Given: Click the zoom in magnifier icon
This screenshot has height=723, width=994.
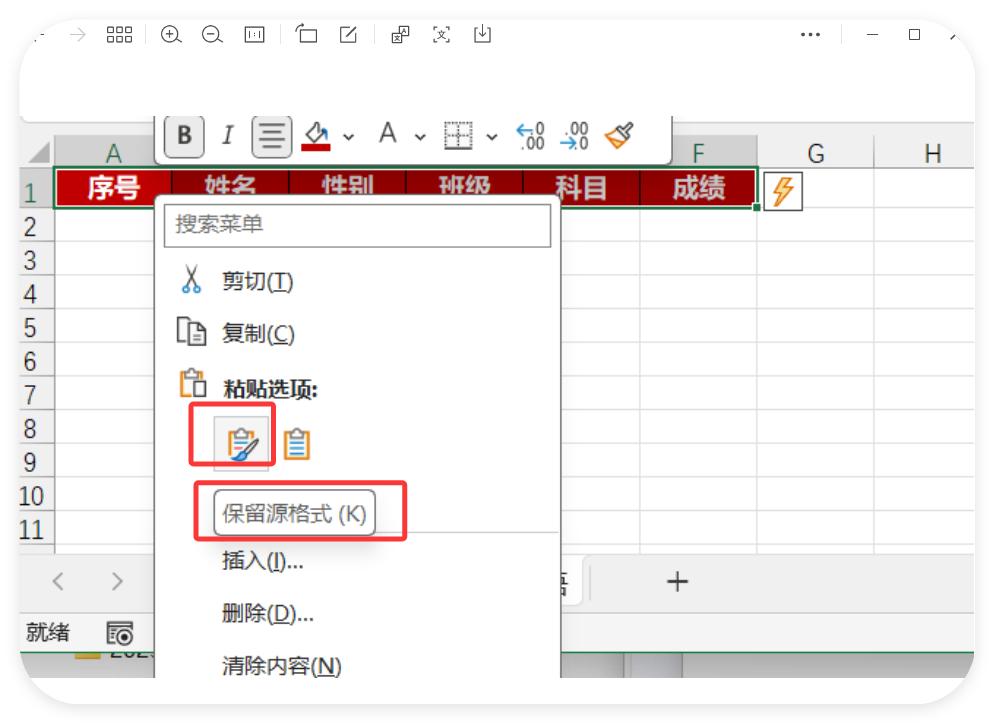Looking at the screenshot, I should pos(171,34).
